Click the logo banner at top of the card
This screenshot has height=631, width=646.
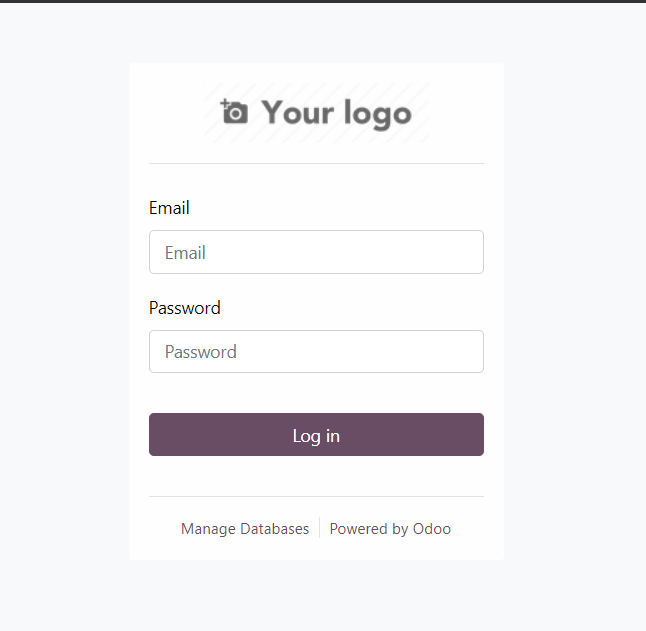coord(316,113)
